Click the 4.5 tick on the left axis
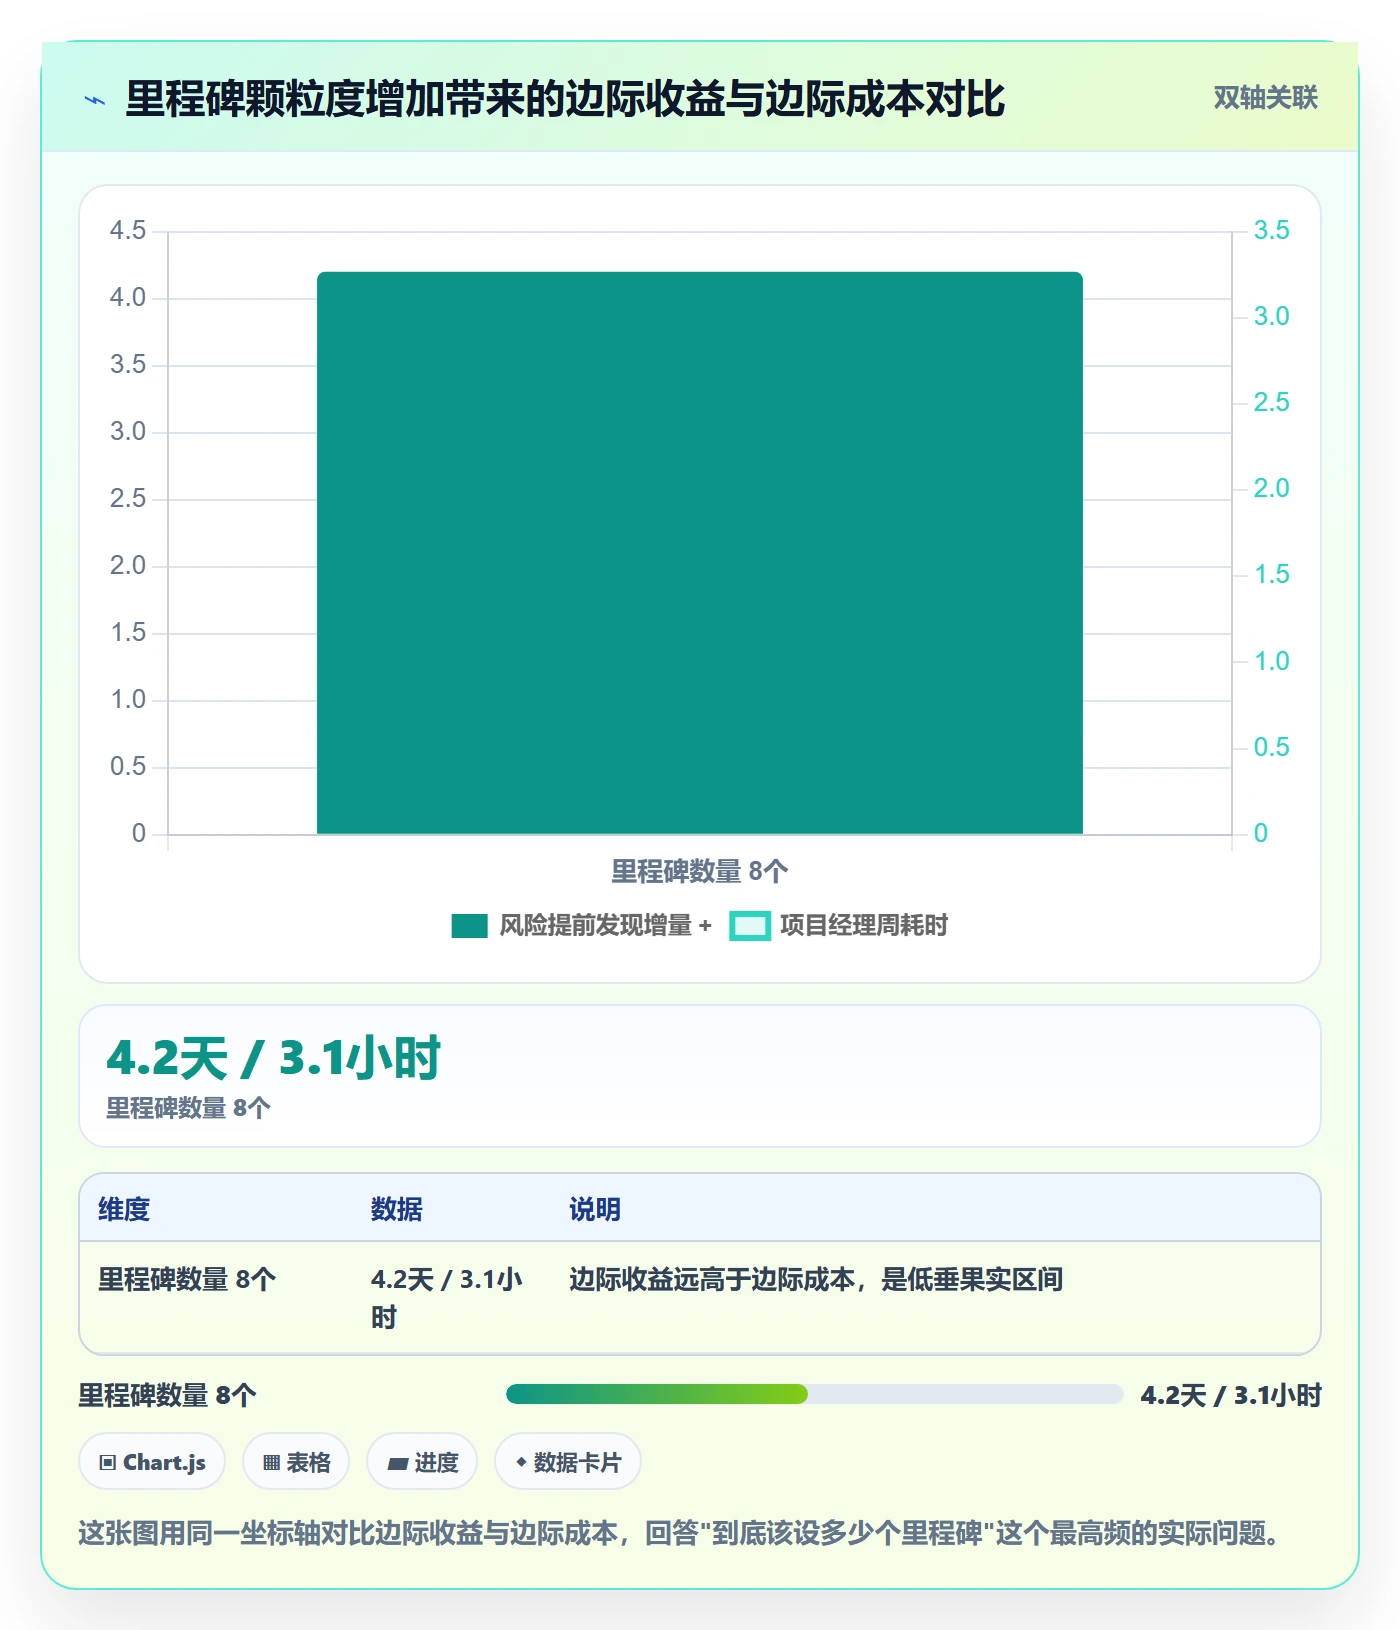This screenshot has width=1400, height=1630. (128, 230)
